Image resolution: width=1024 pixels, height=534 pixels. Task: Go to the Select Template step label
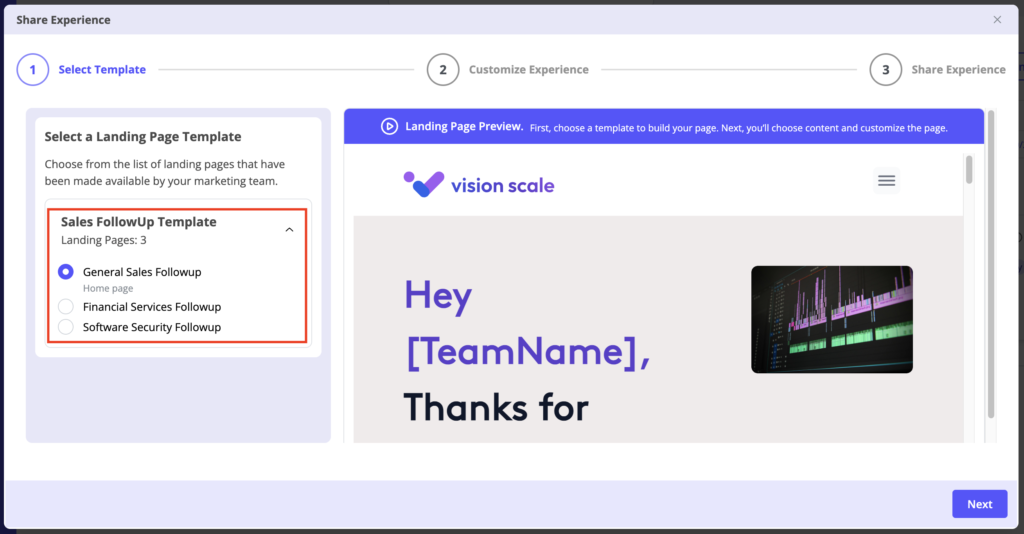click(x=102, y=70)
